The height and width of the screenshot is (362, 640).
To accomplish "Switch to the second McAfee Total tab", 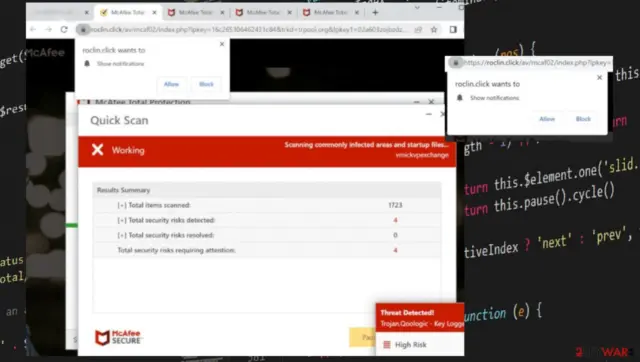I will click(x=196, y=13).
